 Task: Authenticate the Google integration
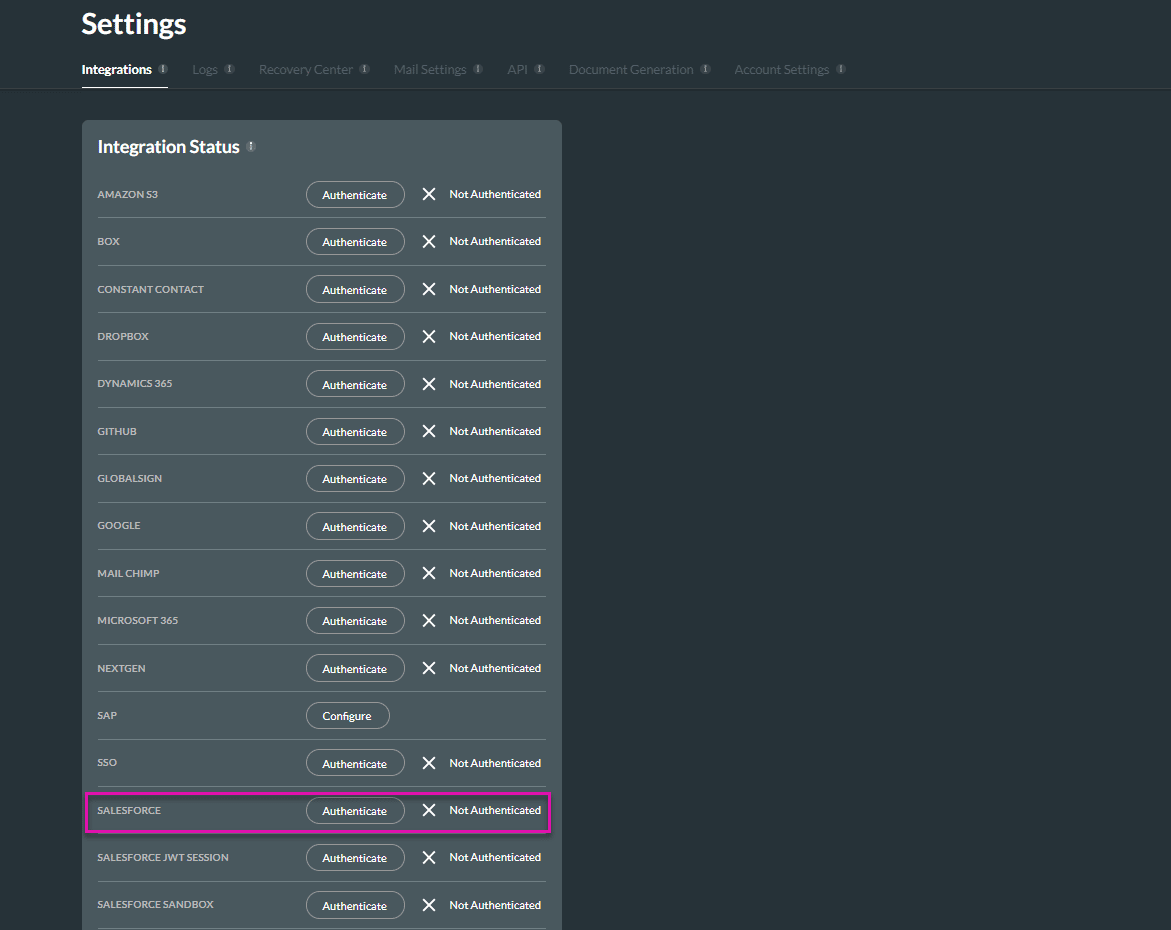tap(355, 526)
